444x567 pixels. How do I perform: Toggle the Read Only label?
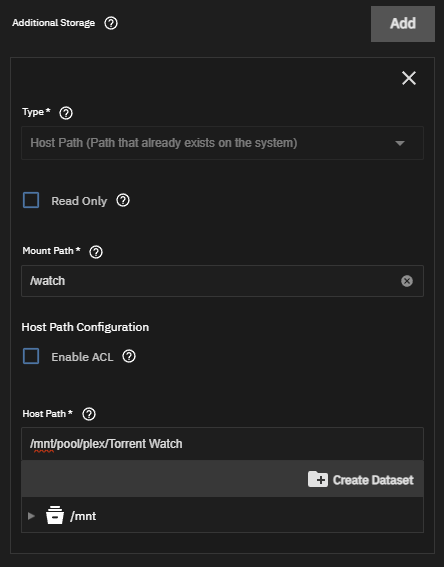tap(79, 201)
